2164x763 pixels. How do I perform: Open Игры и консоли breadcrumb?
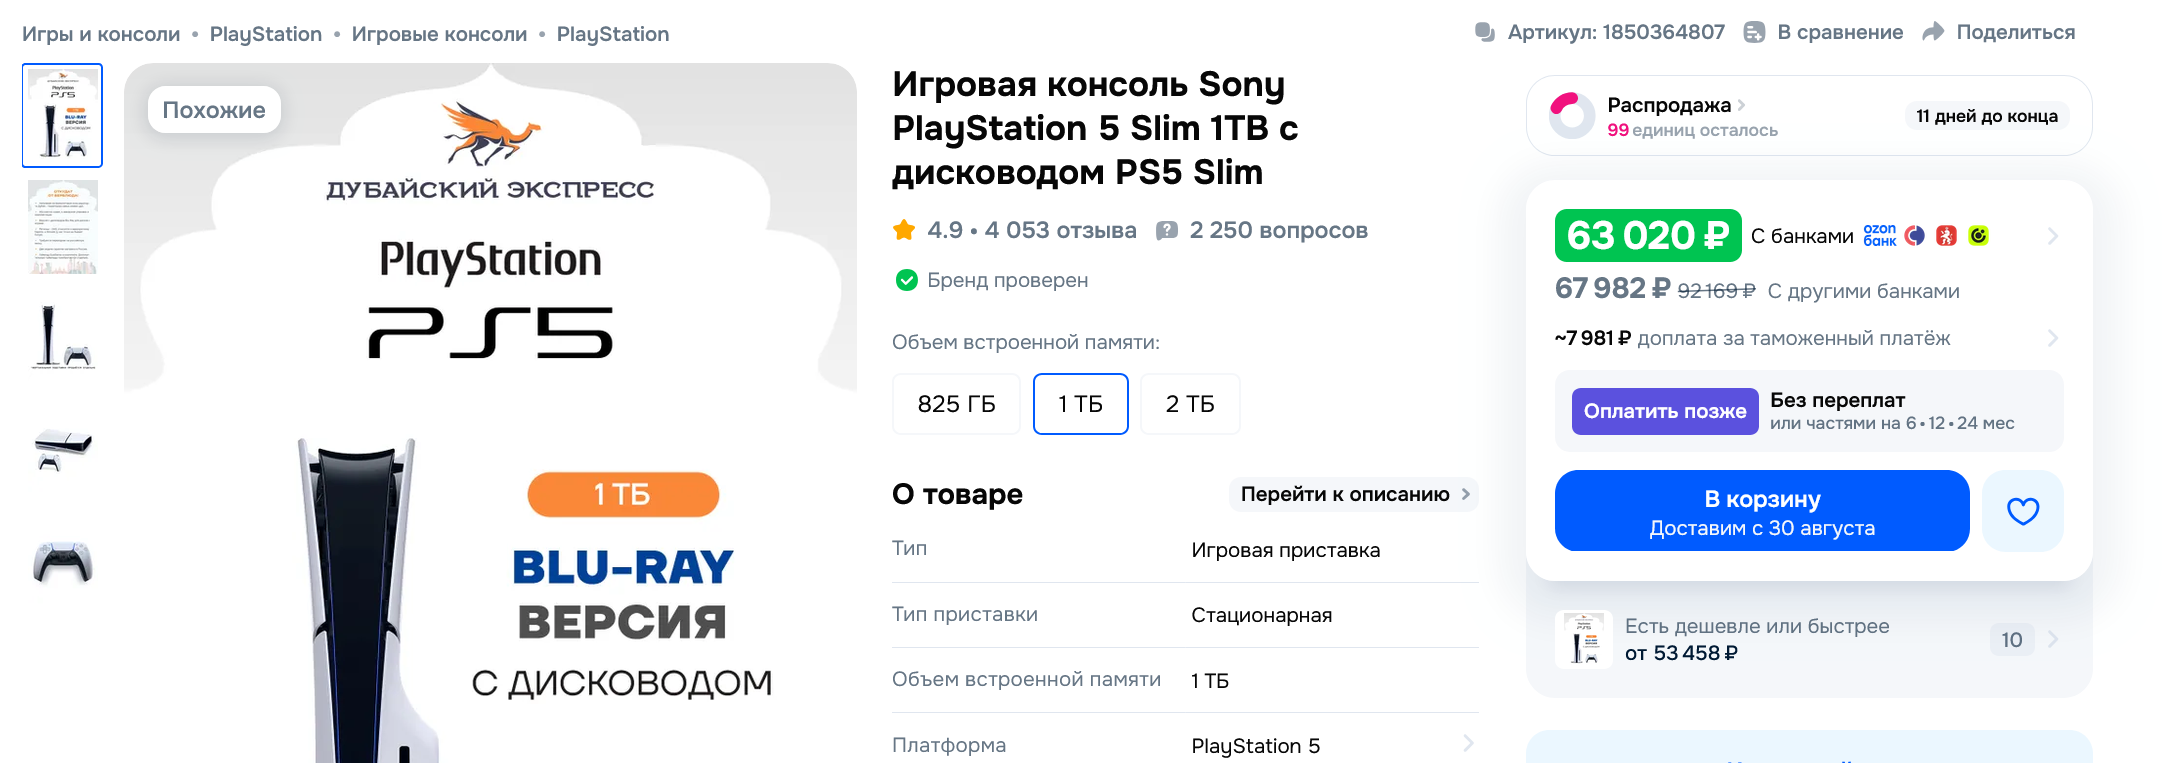point(101,34)
